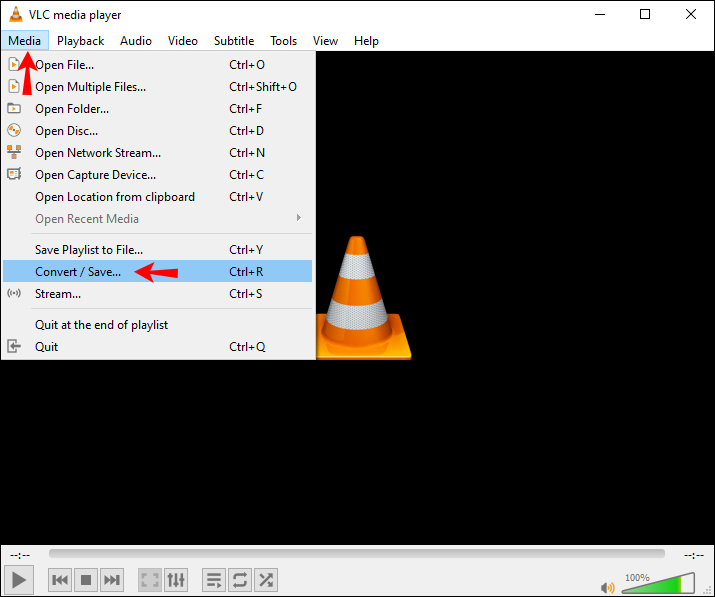Open the Tools menu
Image resolution: width=715 pixels, height=597 pixels.
[x=283, y=41]
